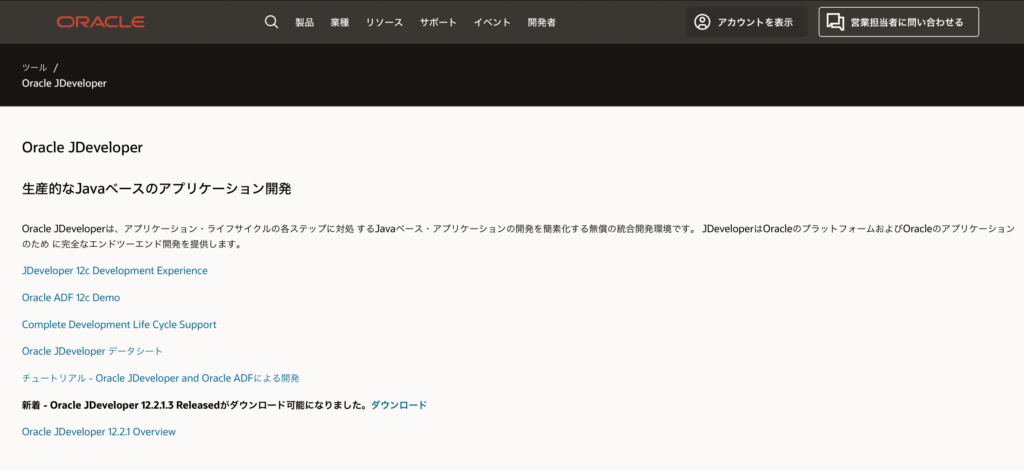This screenshot has width=1024, height=471.
Task: Open the 開発者 menu
Action: tap(541, 22)
